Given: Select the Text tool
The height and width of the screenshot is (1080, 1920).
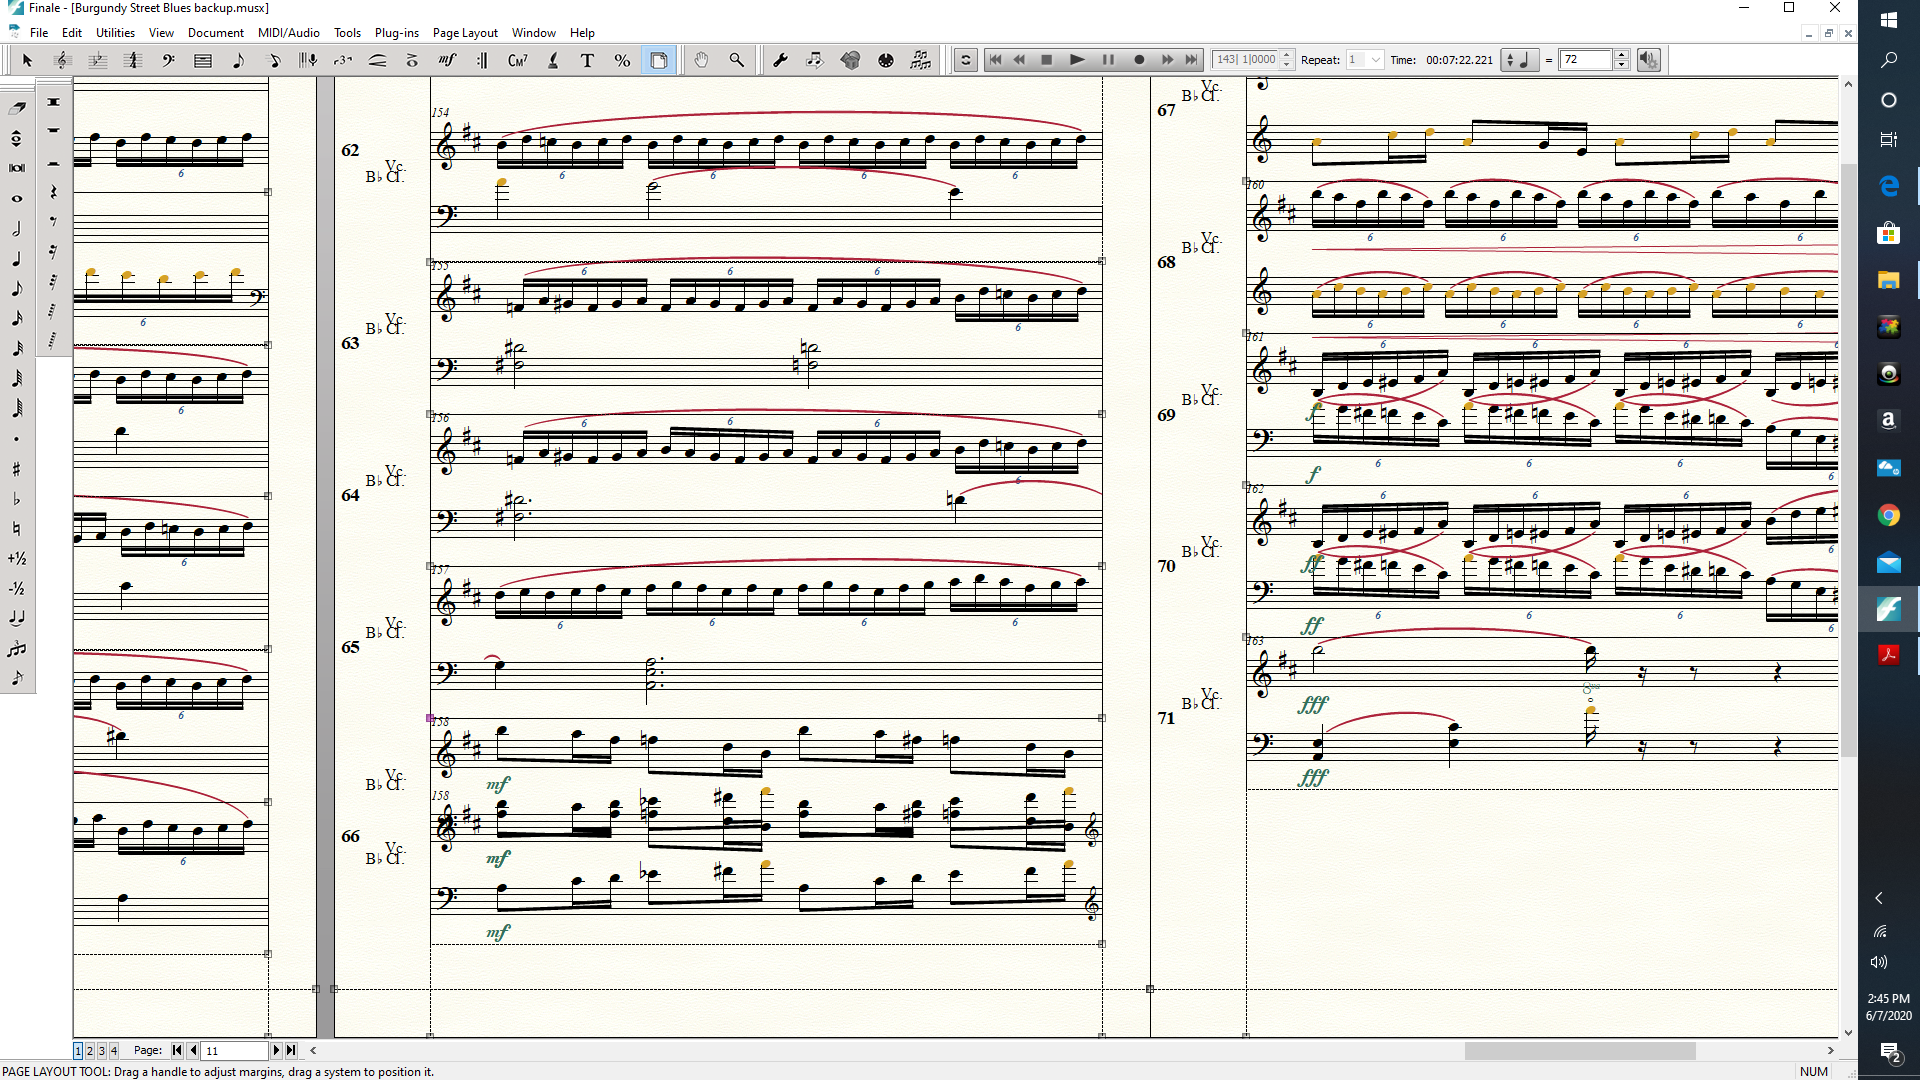Looking at the screenshot, I should pyautogui.click(x=587, y=61).
